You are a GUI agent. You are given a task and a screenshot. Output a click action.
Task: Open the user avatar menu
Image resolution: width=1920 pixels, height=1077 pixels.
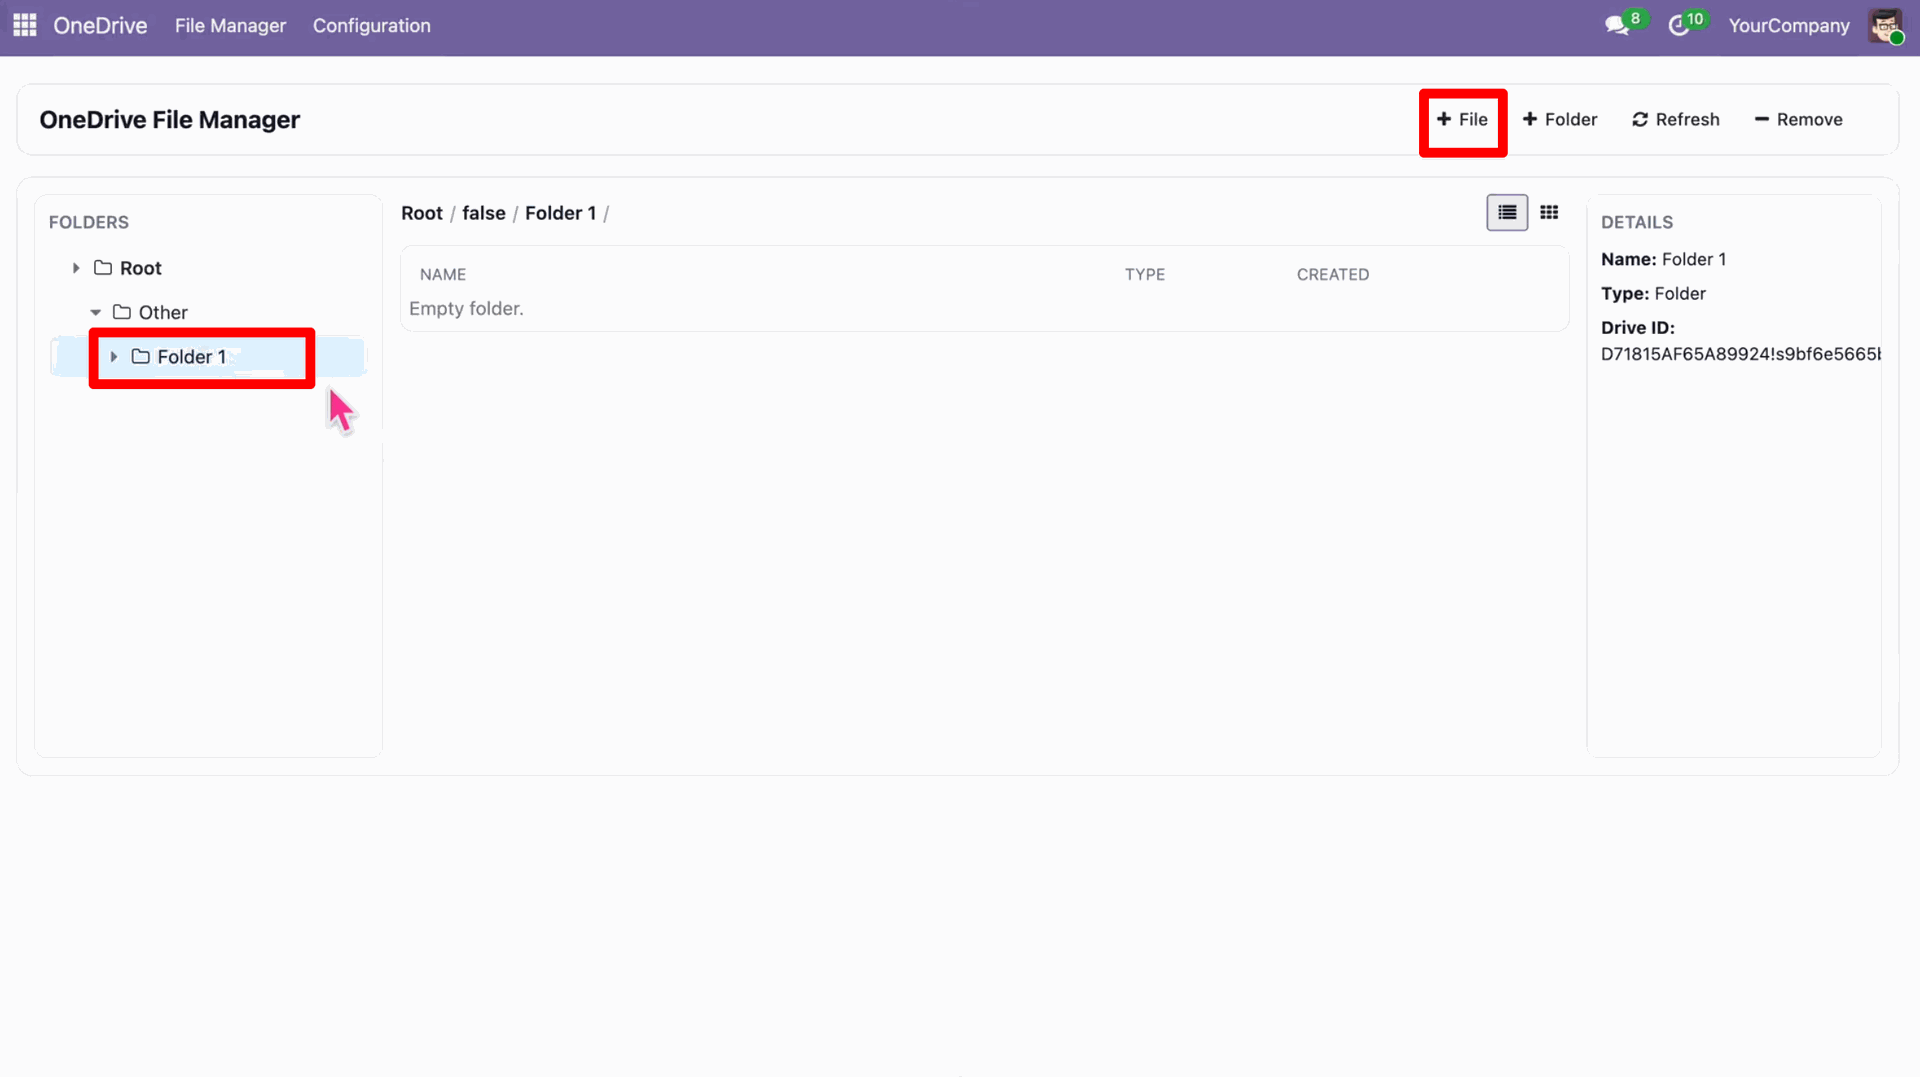[x=1885, y=25]
